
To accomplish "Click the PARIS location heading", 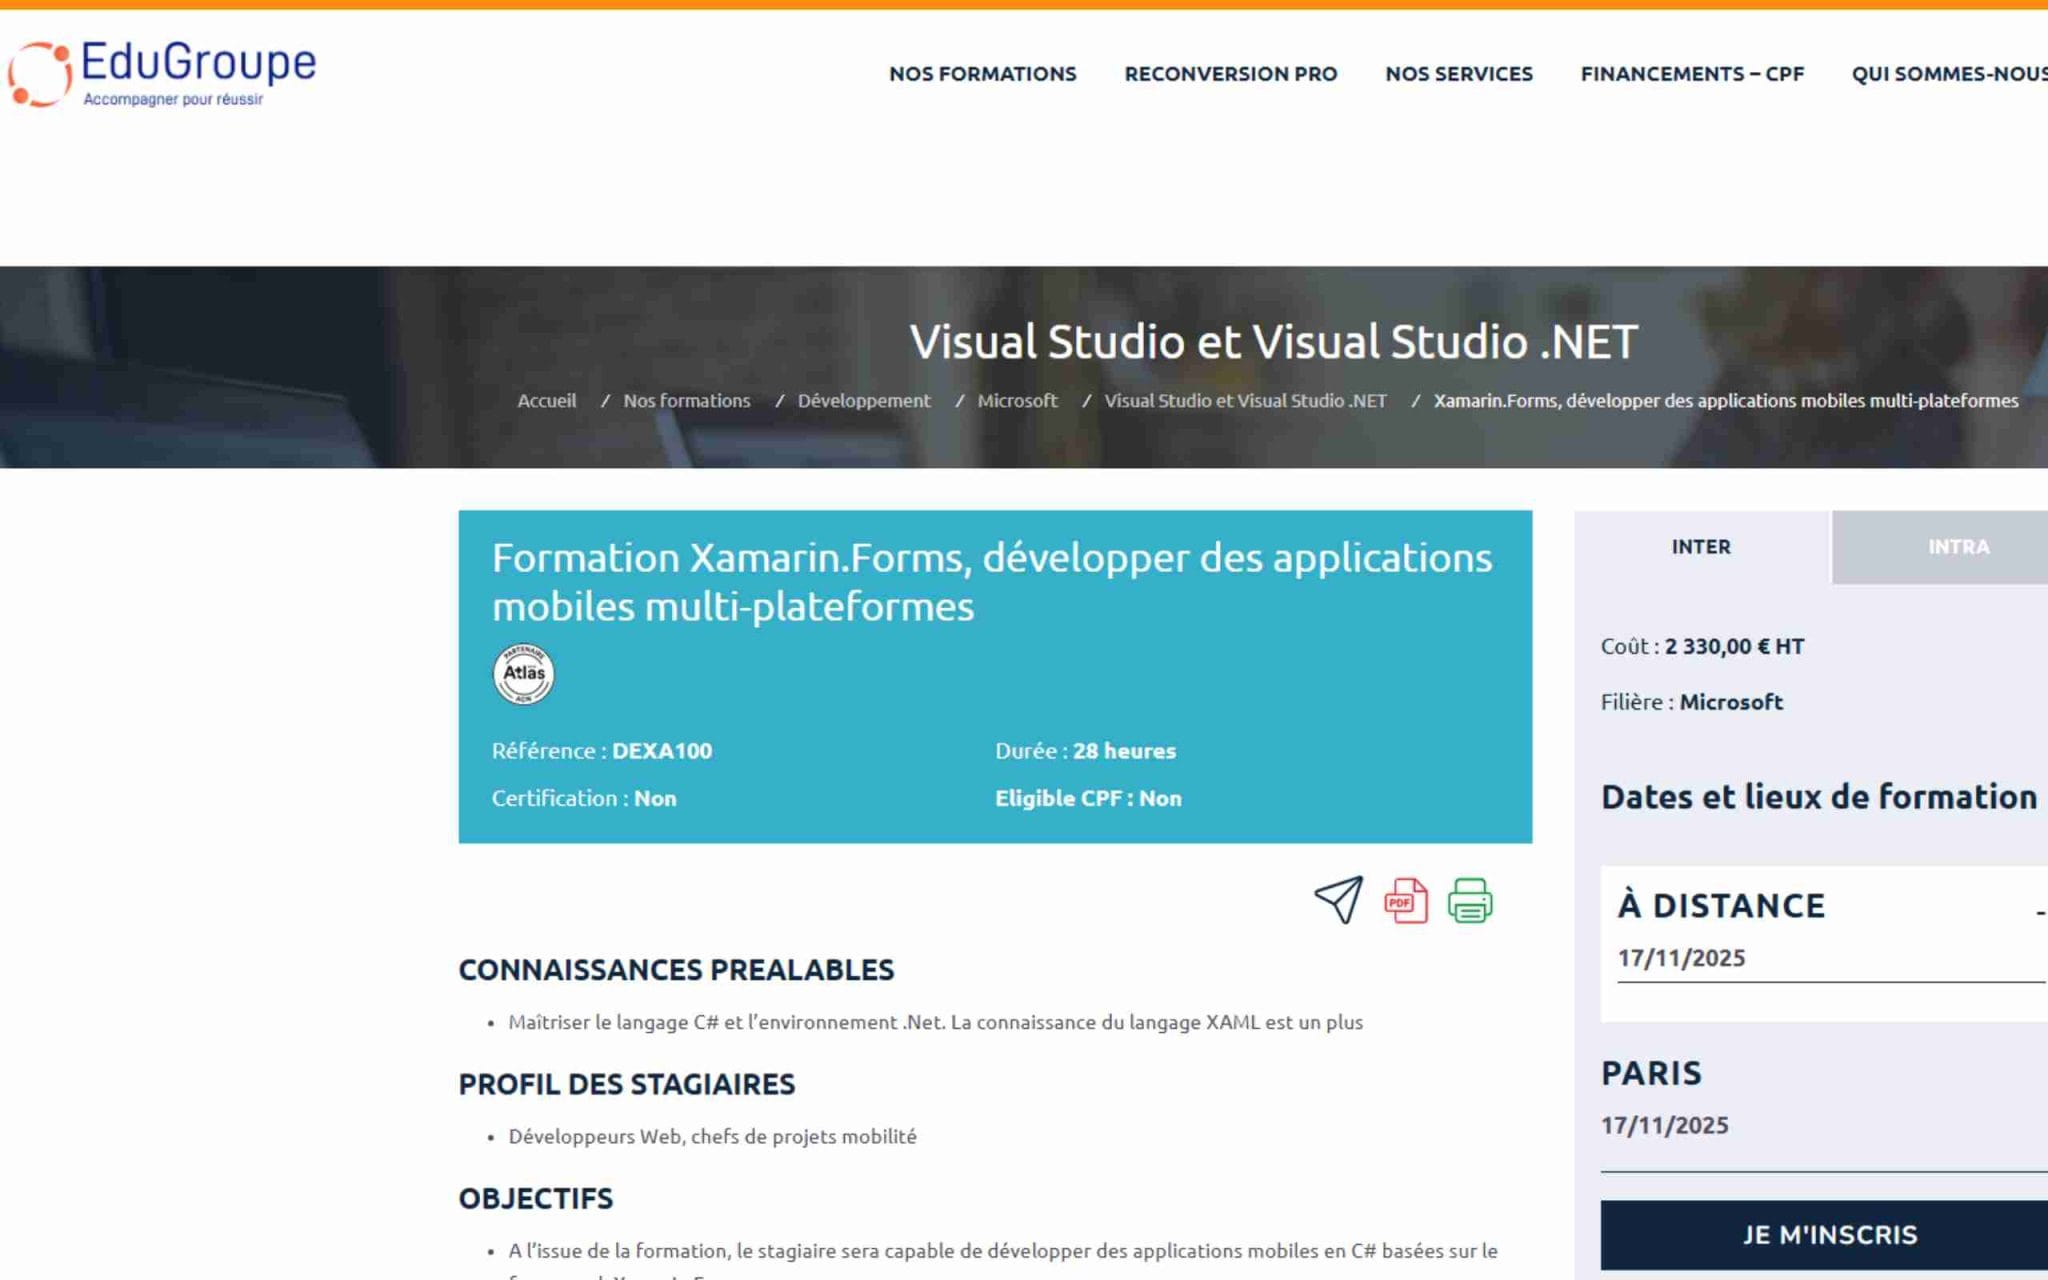I will click(1651, 1073).
